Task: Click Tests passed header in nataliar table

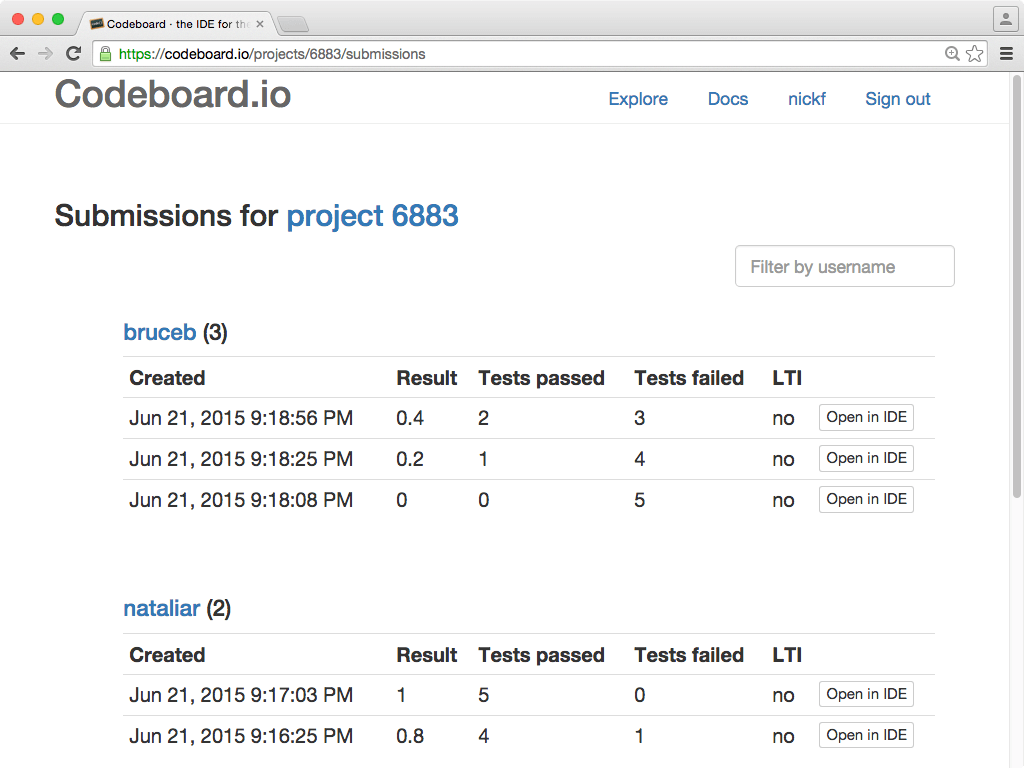Action: coord(541,655)
